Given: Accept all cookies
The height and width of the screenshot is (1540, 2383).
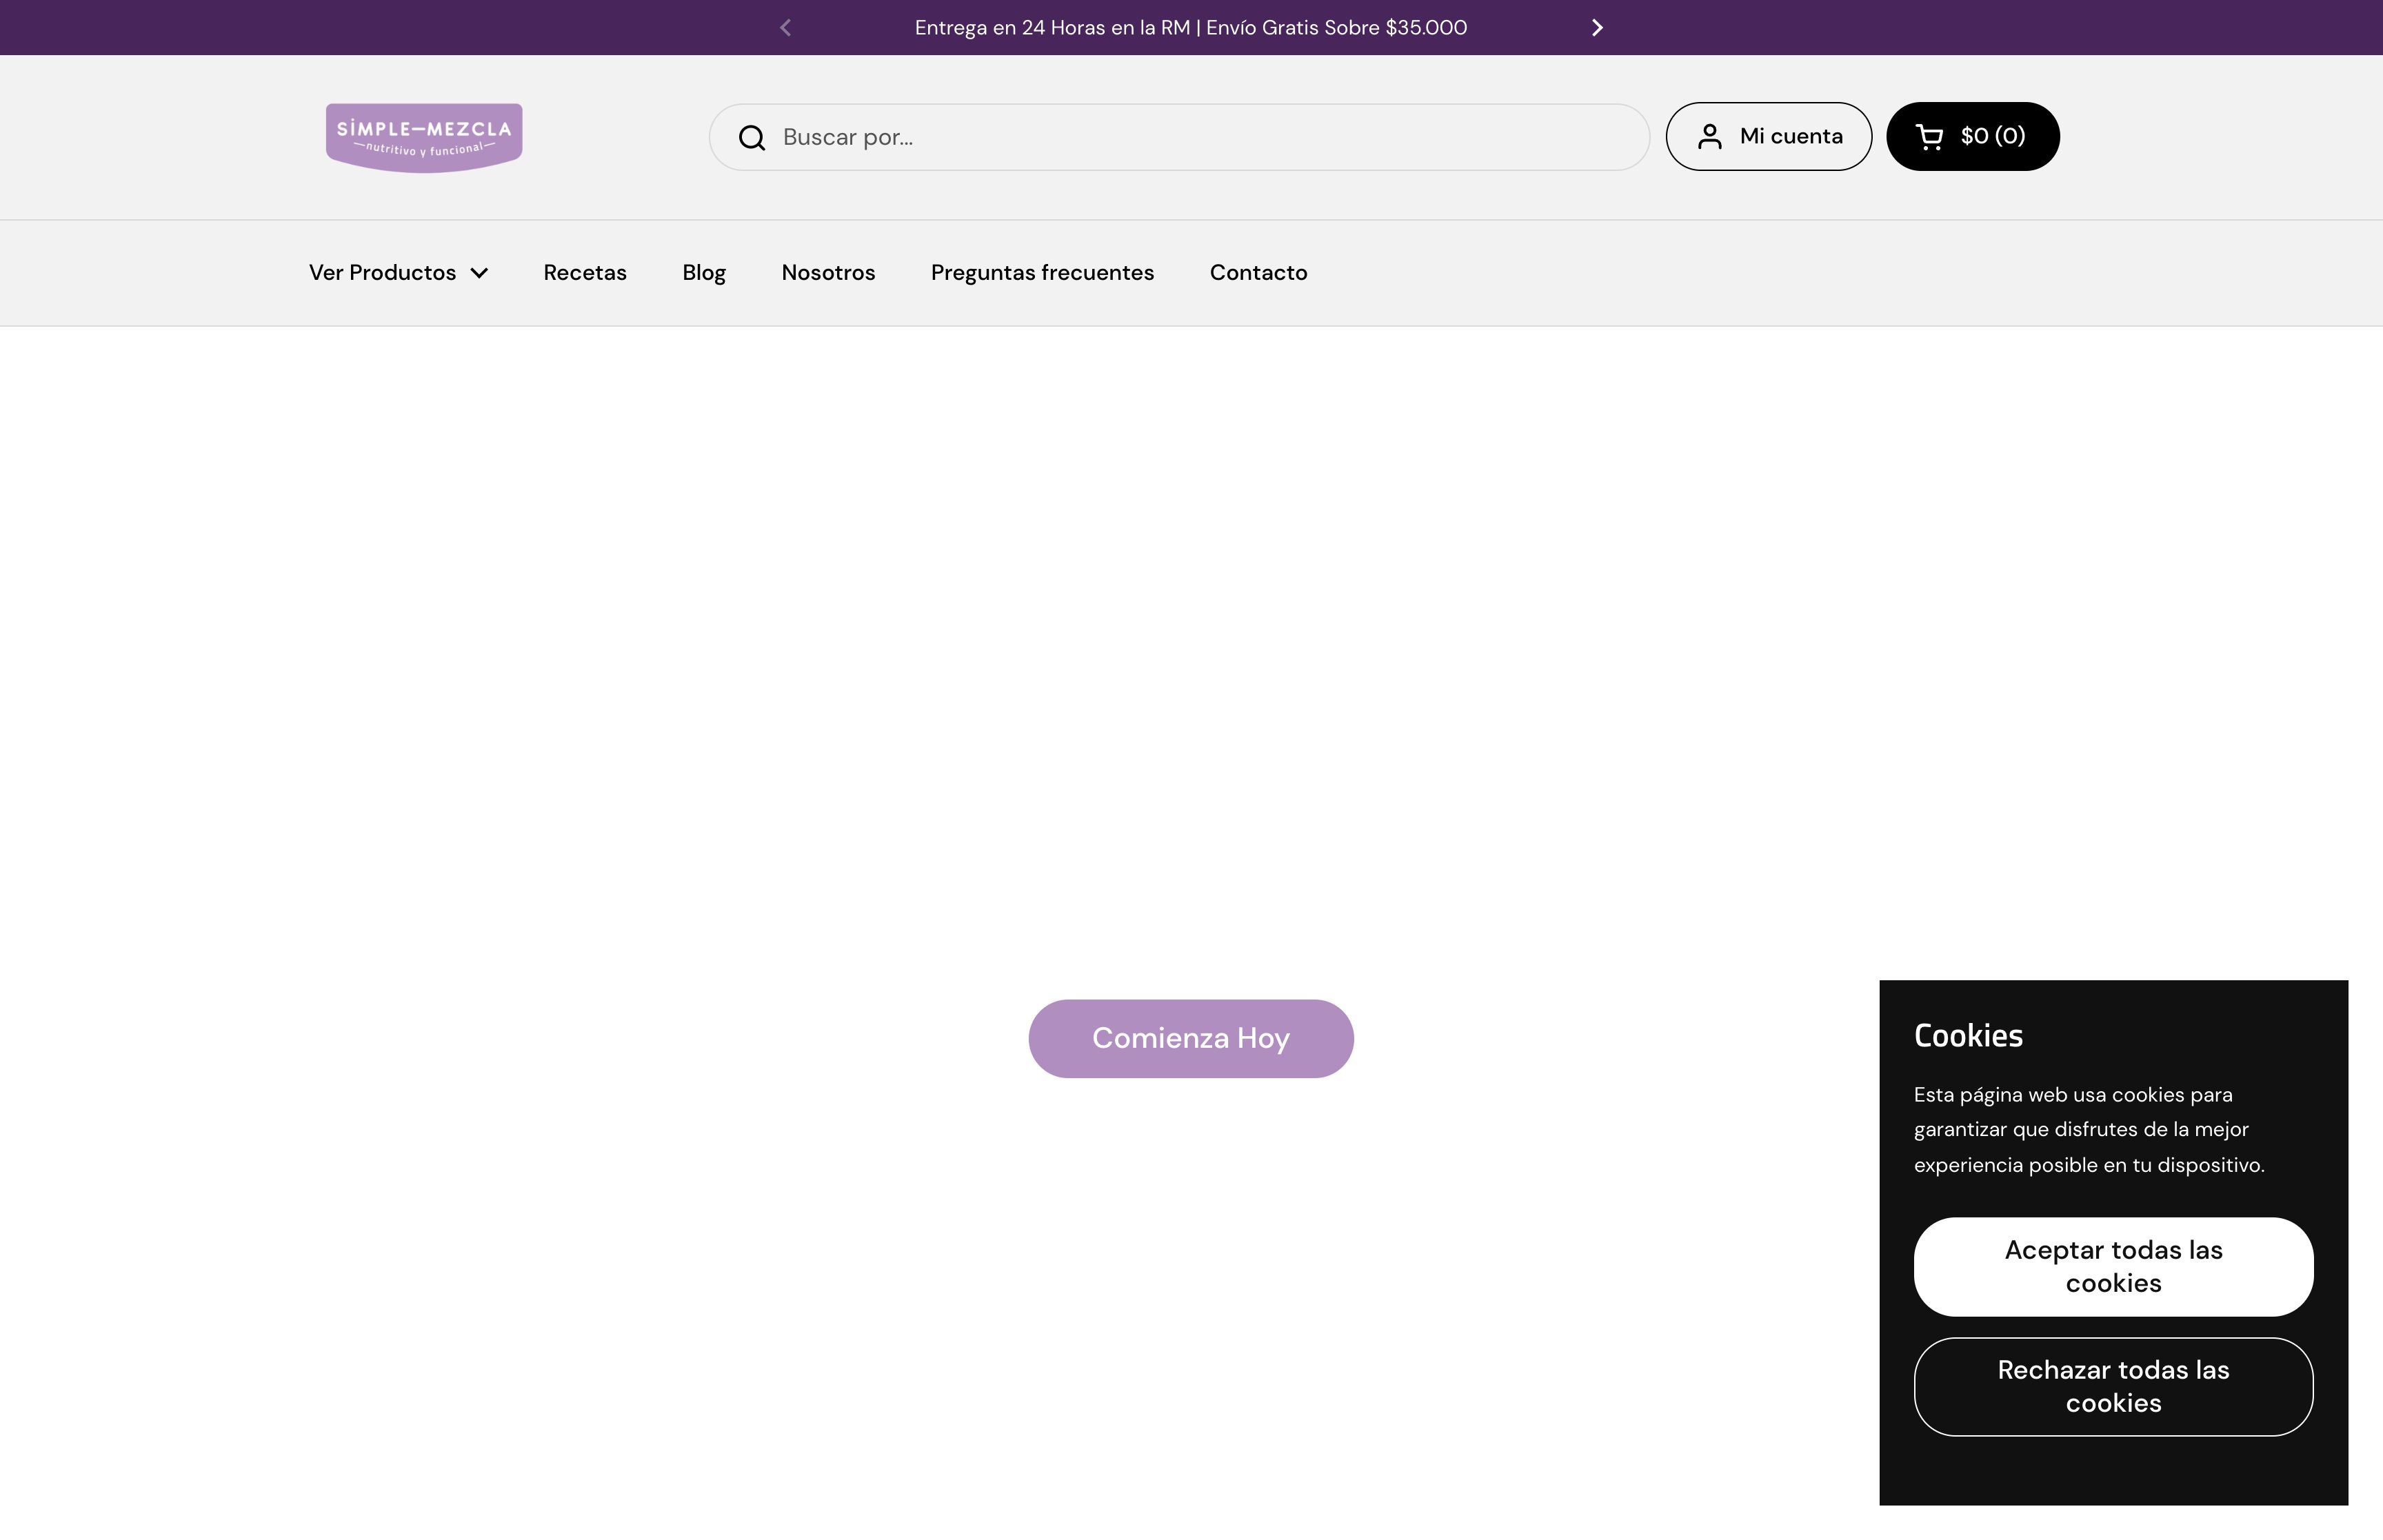Looking at the screenshot, I should point(2112,1266).
